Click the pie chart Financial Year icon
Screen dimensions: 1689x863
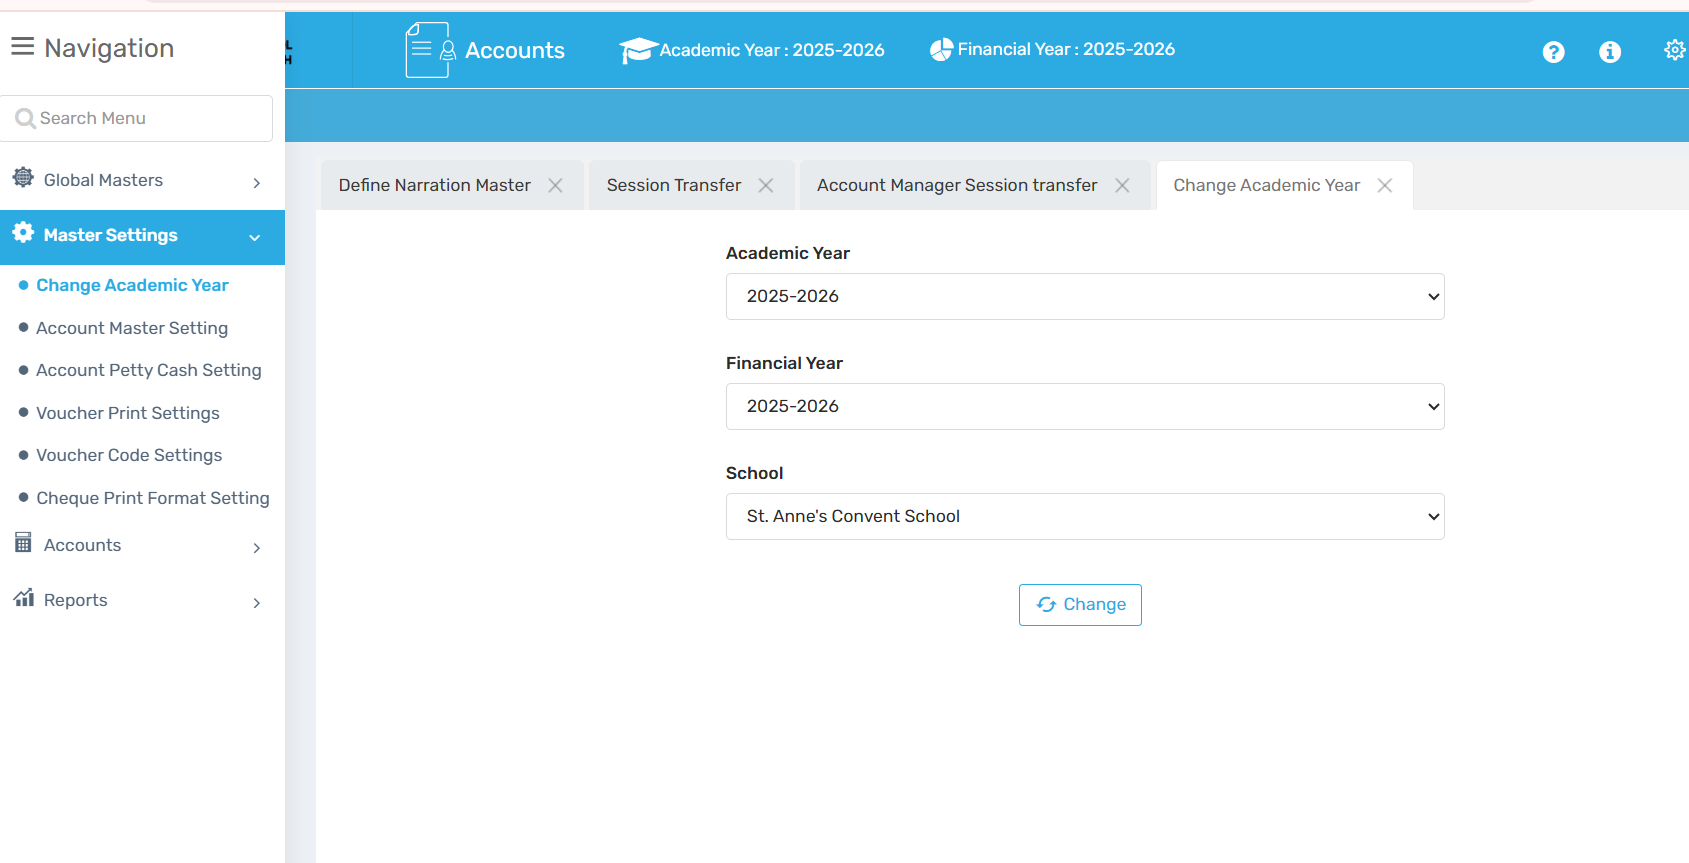[x=941, y=49]
